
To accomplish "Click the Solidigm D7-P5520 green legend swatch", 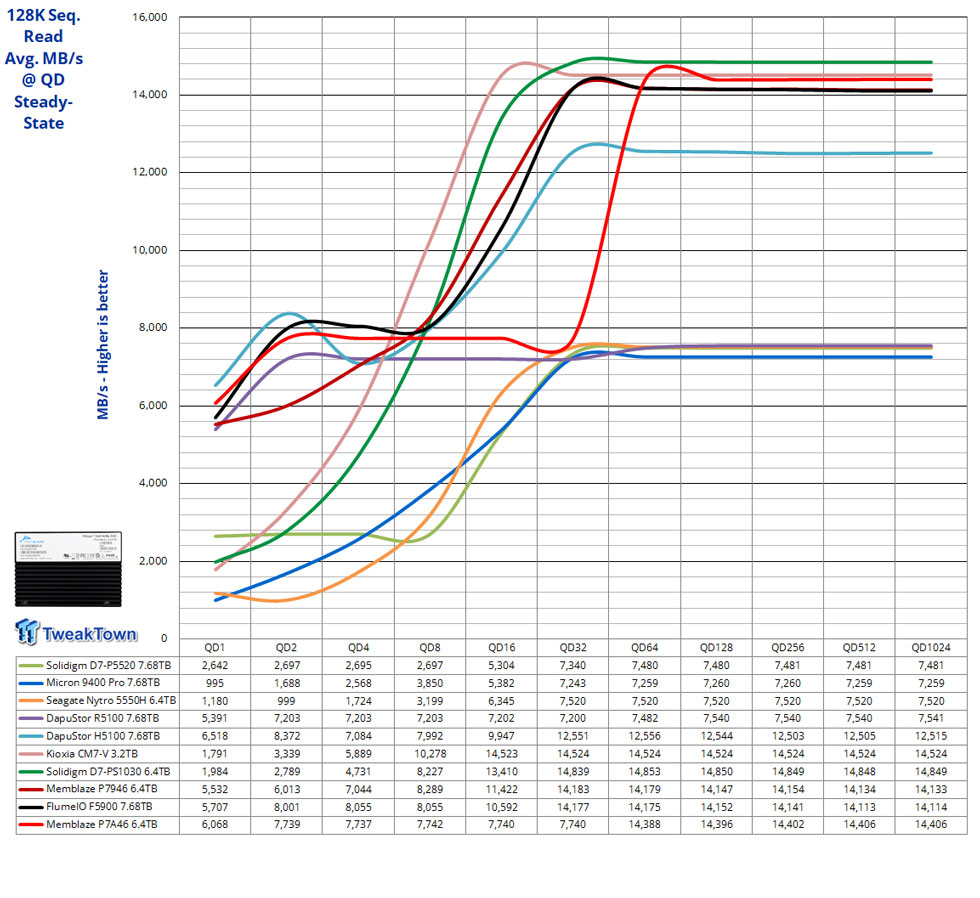I will coord(31,666).
